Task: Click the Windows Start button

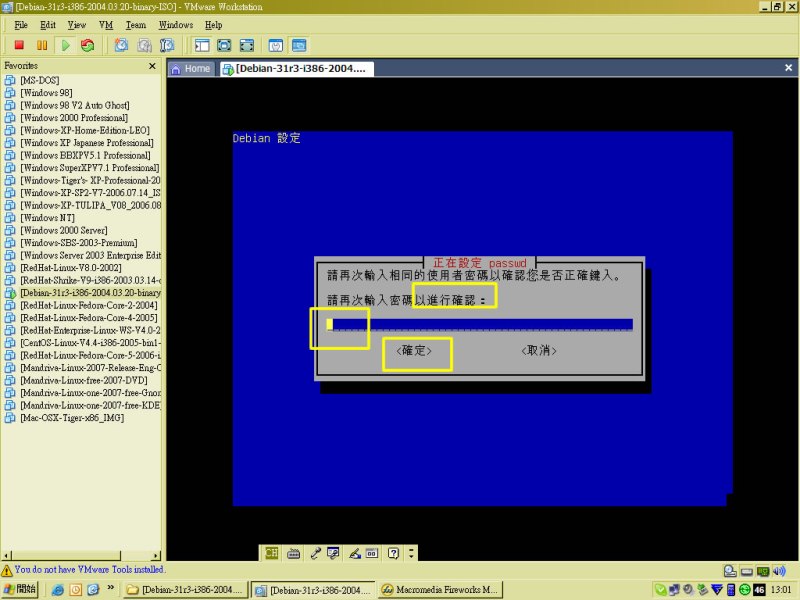Action: [20, 589]
